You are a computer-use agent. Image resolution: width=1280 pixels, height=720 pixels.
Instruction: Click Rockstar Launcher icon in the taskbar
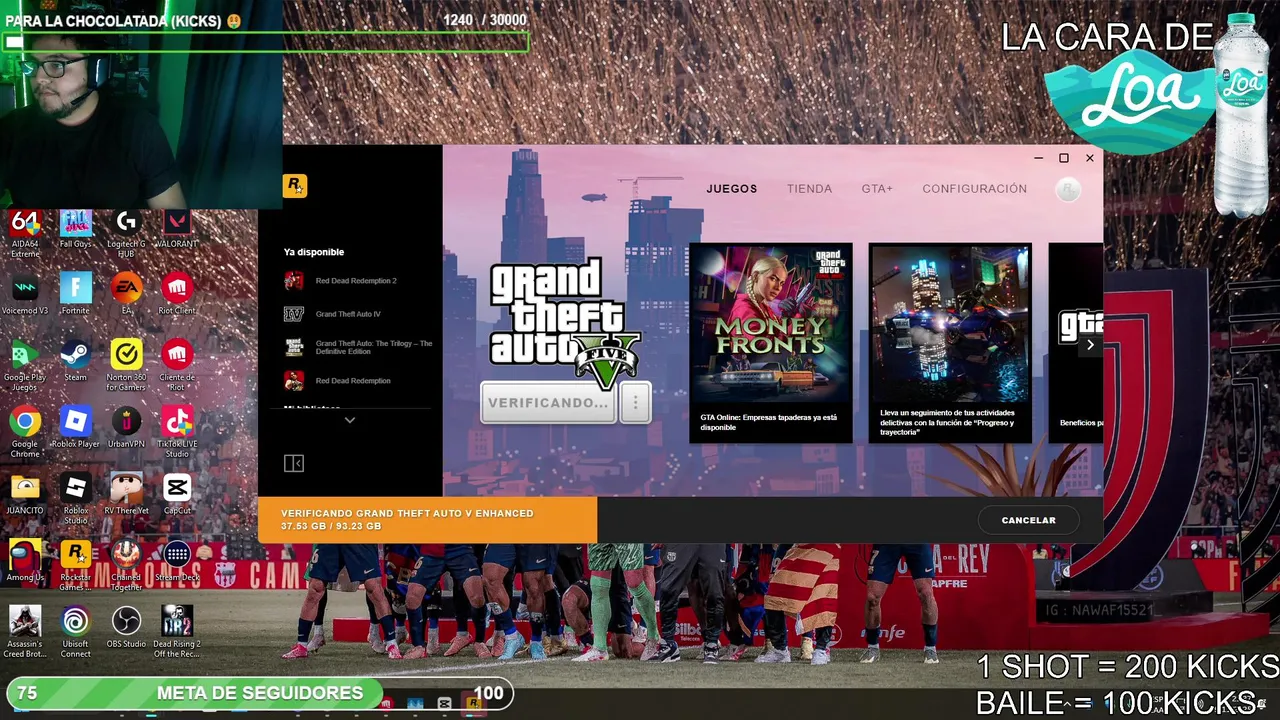(473, 703)
